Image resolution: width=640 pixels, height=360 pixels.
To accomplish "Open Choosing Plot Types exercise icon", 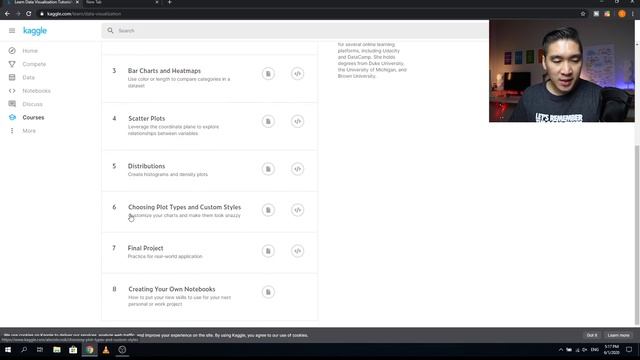I will [x=297, y=210].
